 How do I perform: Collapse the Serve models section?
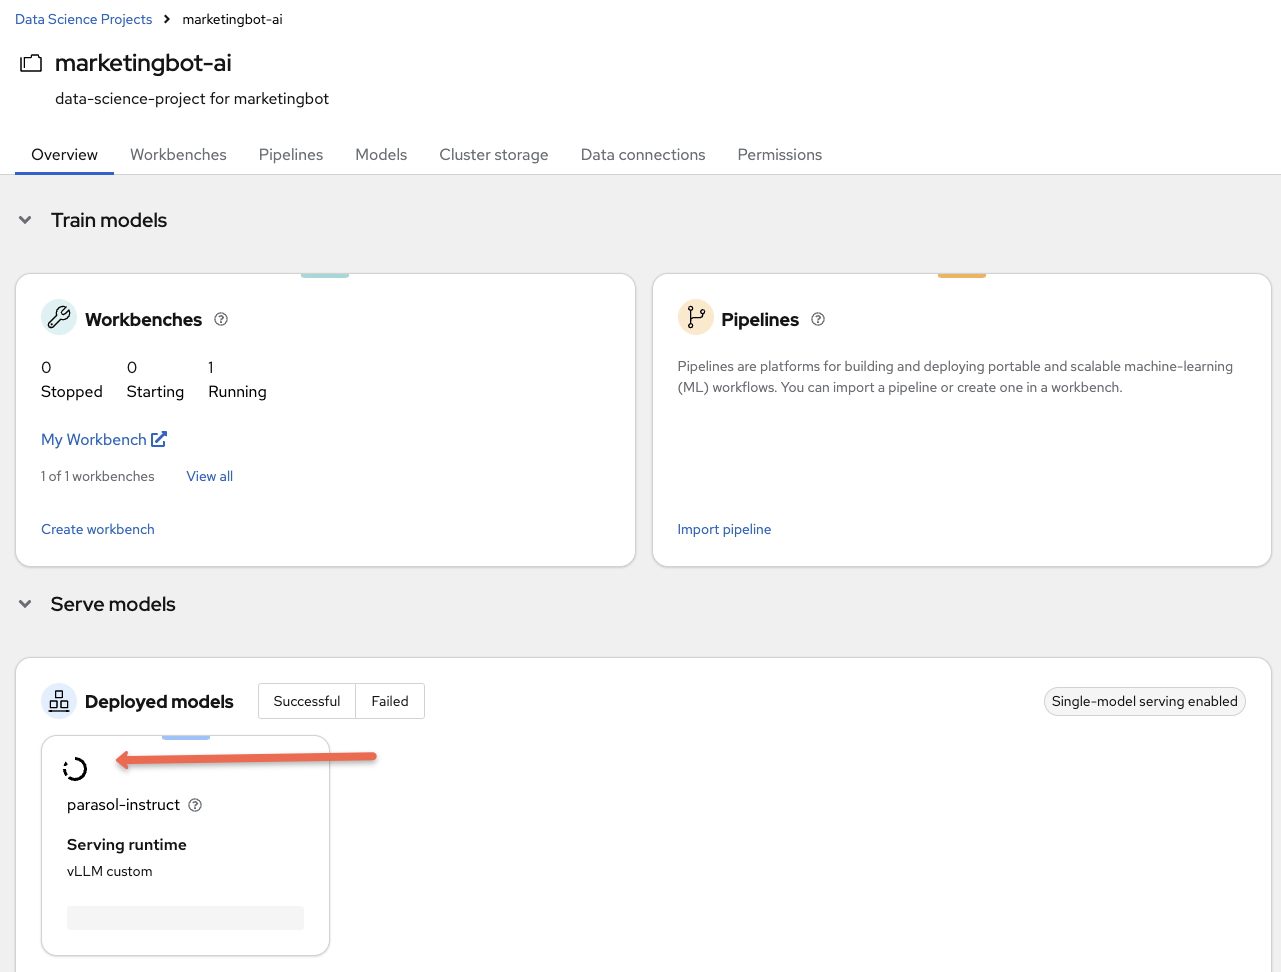coord(25,604)
